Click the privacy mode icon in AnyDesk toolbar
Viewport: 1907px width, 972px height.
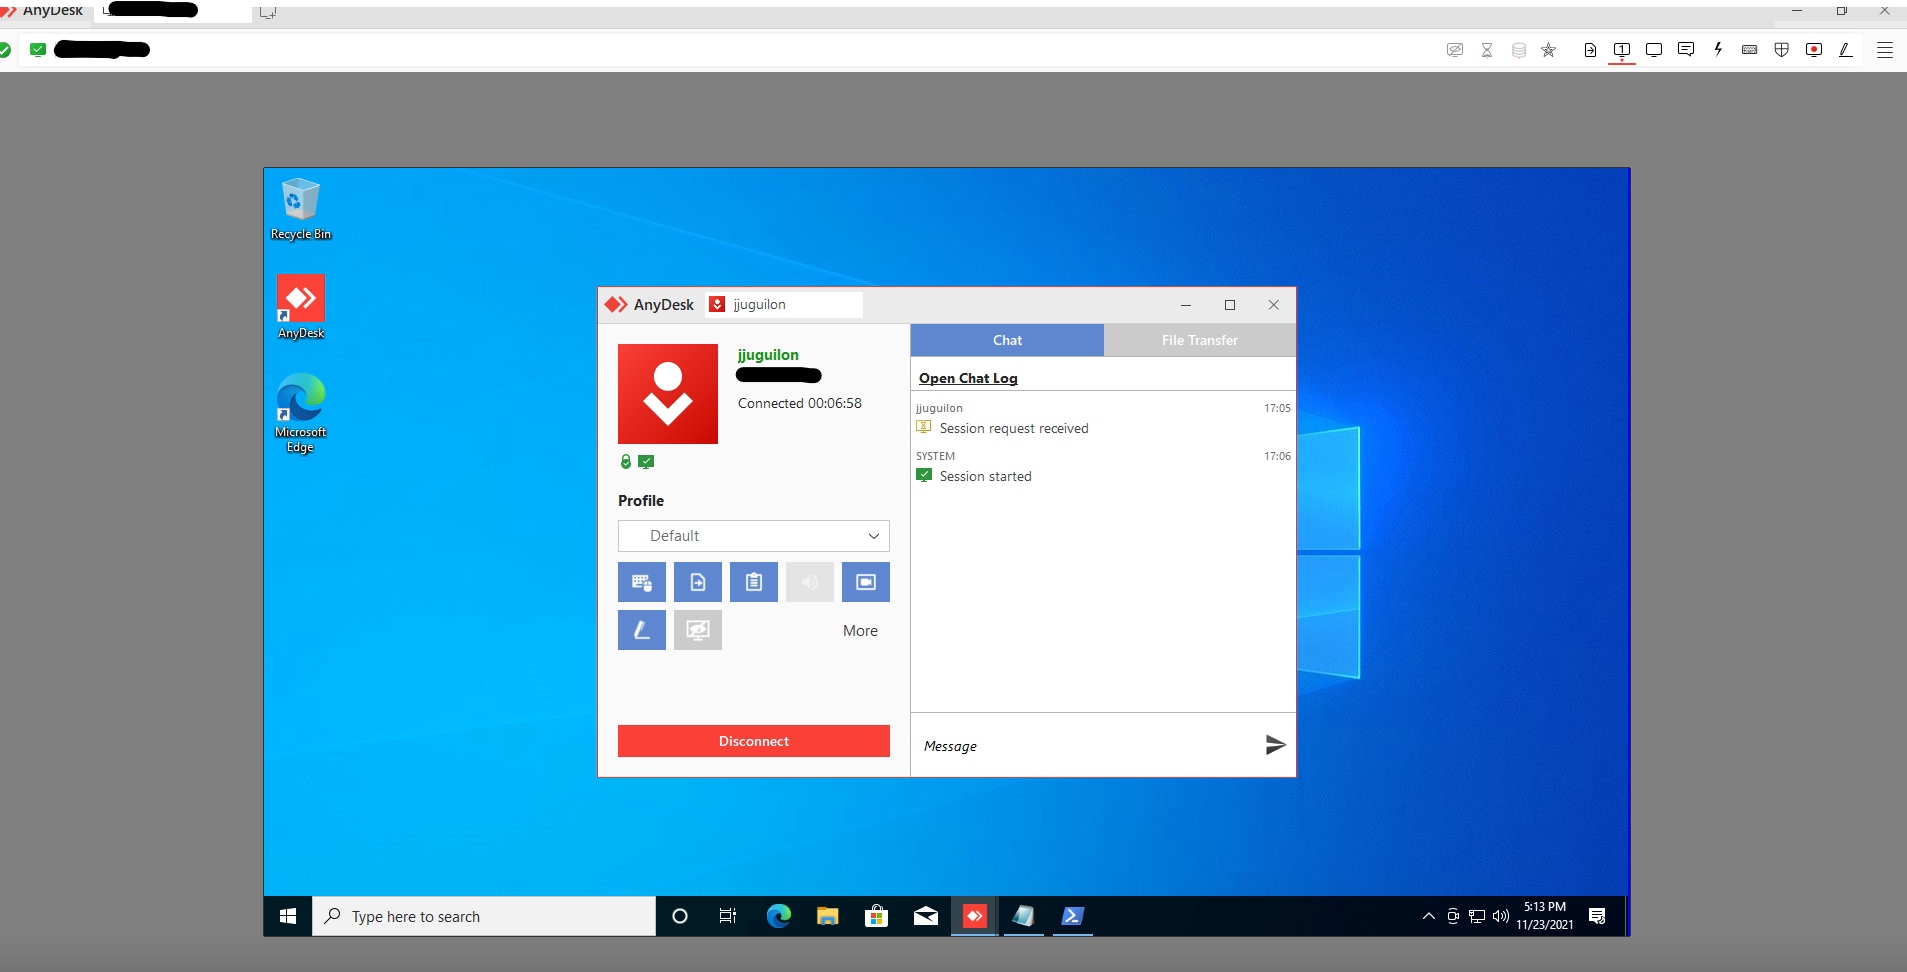point(1455,50)
